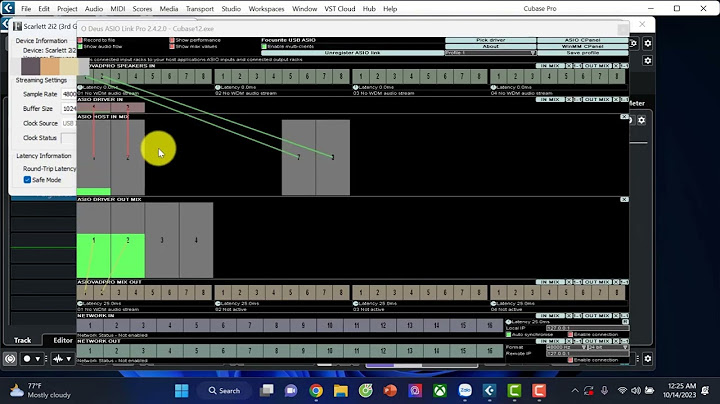Open the Clock Source dropdown in Scarlett panel
This screenshot has height=404, width=720.
(69, 123)
